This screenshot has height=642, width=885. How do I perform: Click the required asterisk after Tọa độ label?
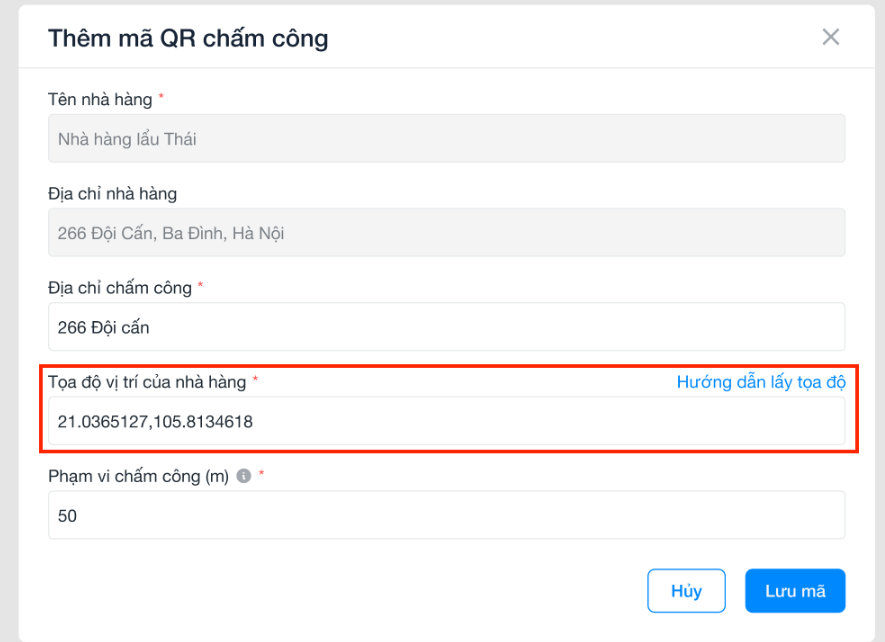255,379
